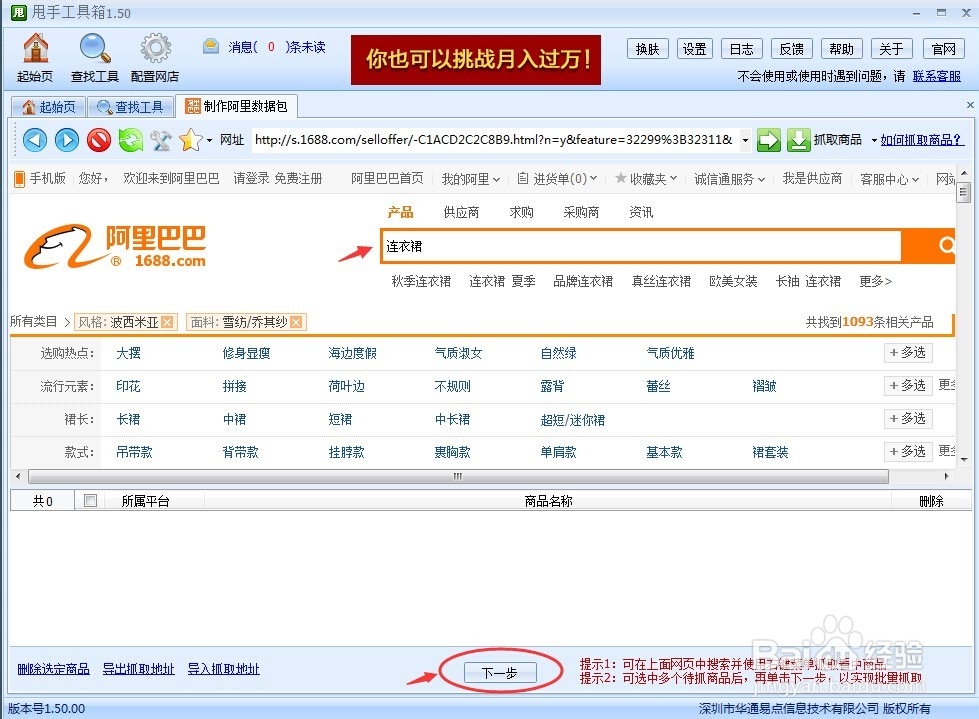Open the 抓取商品 dropdown arrow
This screenshot has width=979, height=719.
click(874, 140)
